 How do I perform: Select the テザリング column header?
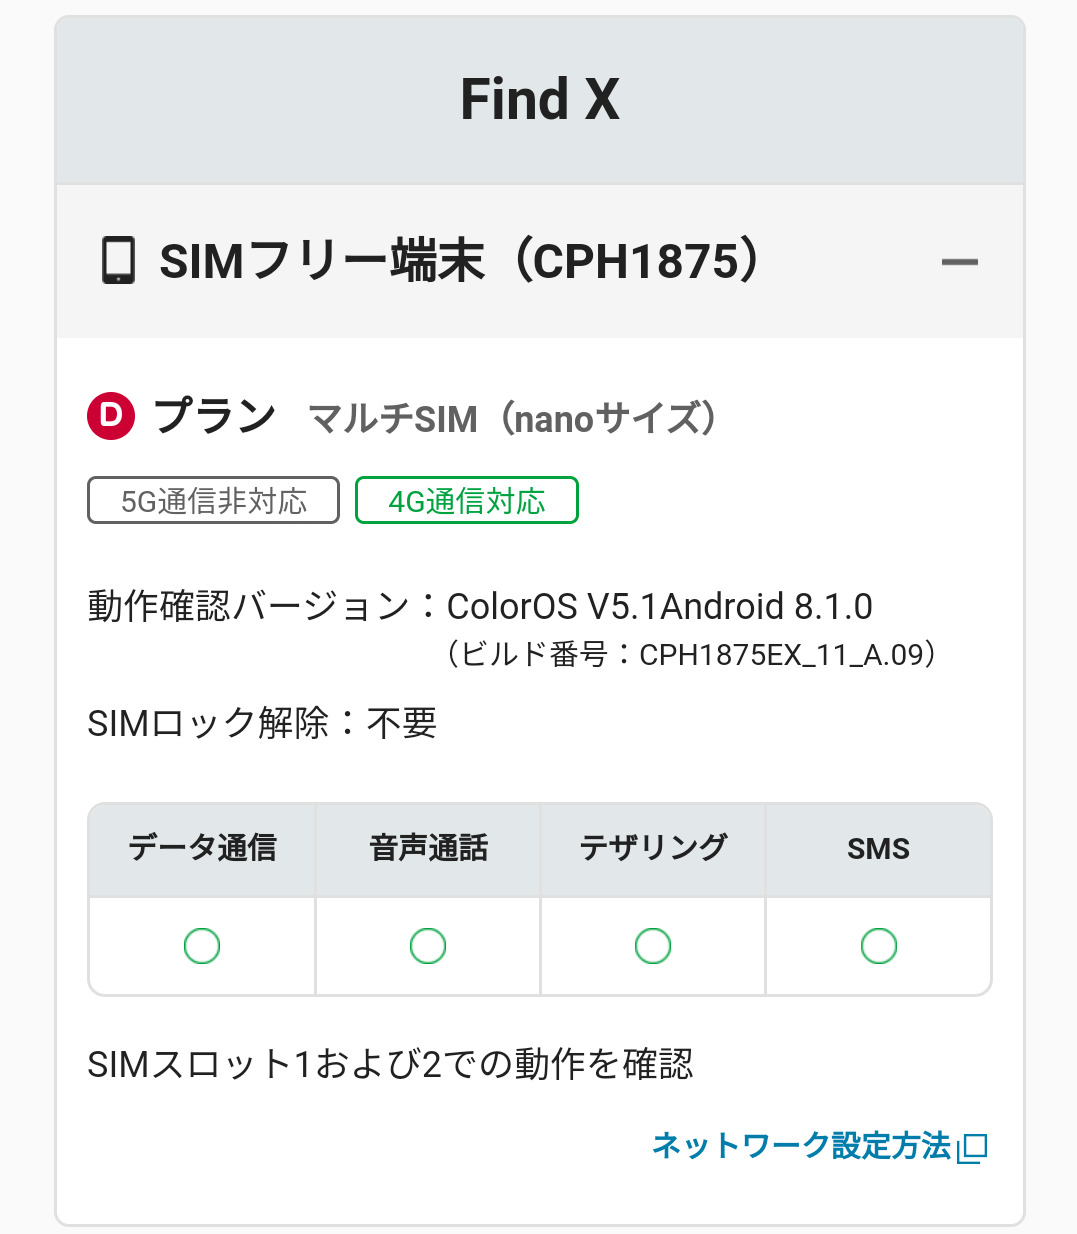(653, 848)
